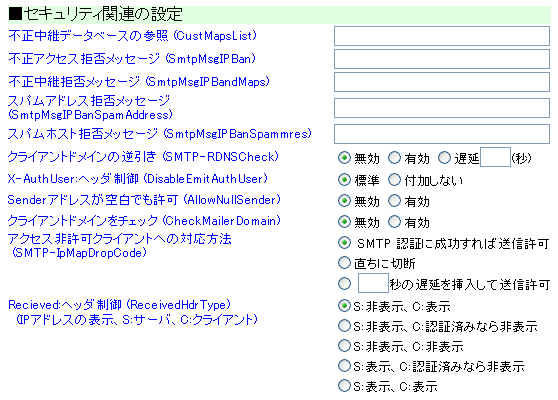Choose S:表示、C:表示 option
Viewport: 558px width, 400px height.
344,385
